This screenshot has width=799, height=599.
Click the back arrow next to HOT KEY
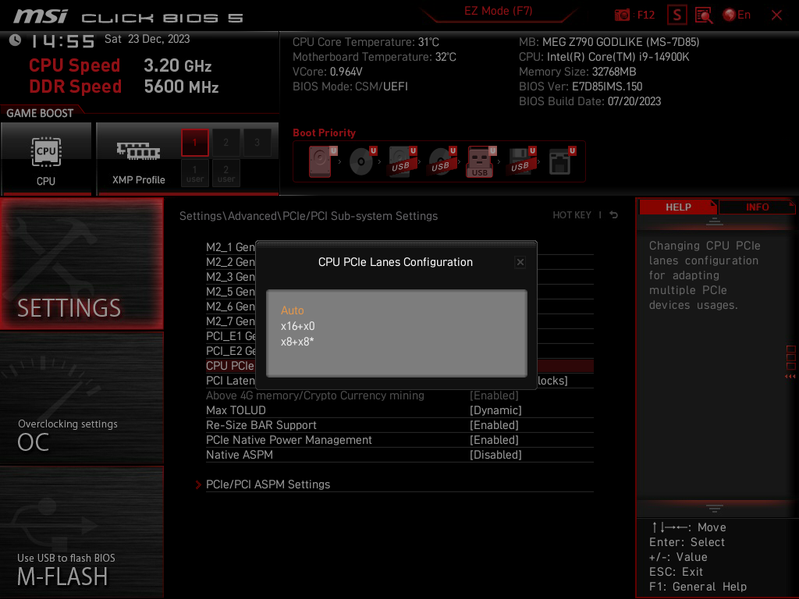tap(614, 215)
